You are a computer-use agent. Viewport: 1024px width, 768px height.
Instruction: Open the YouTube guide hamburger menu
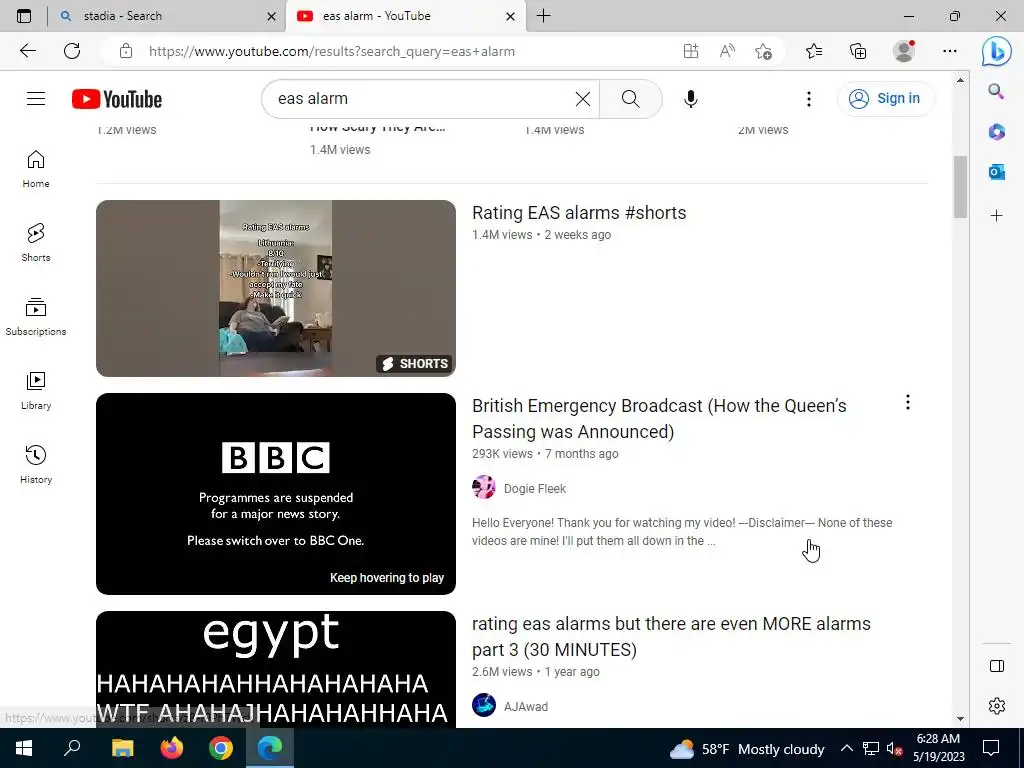point(36,99)
